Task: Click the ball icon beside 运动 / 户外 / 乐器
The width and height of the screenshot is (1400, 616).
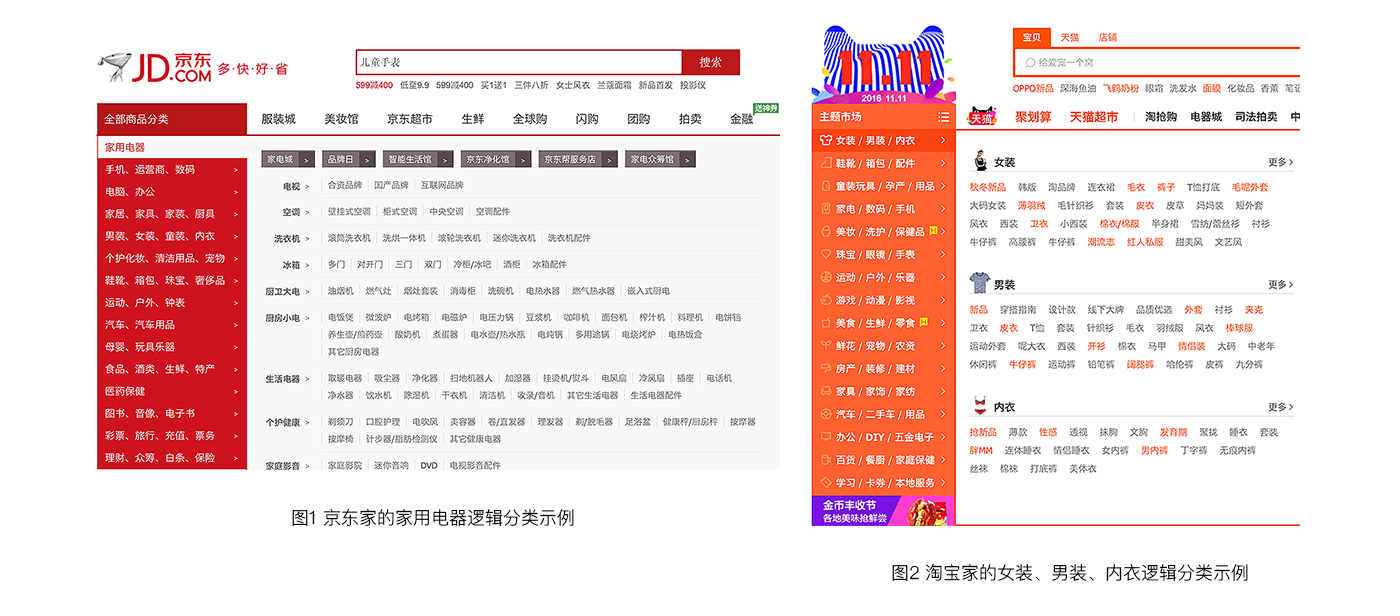Action: point(825,277)
